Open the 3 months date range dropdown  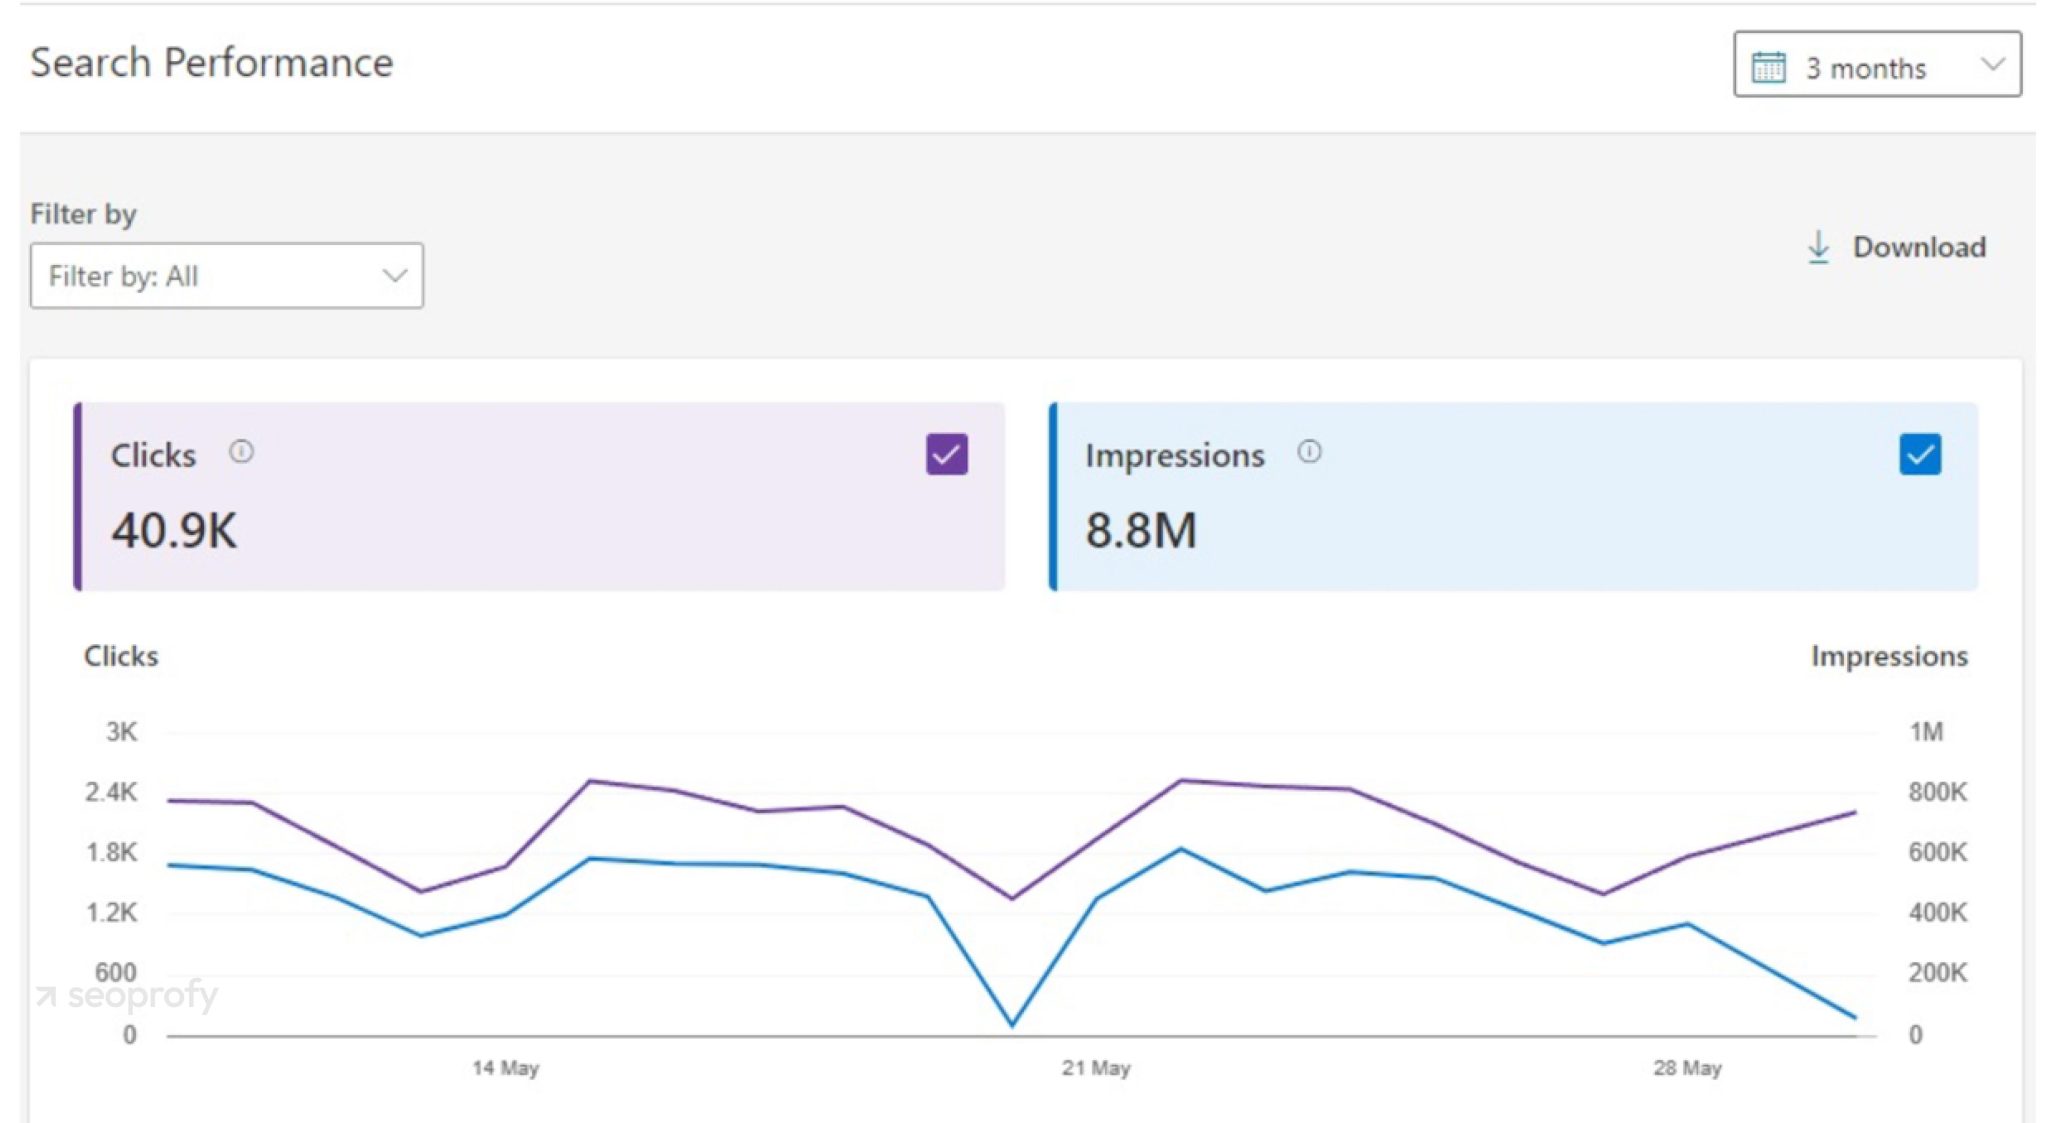point(1875,67)
